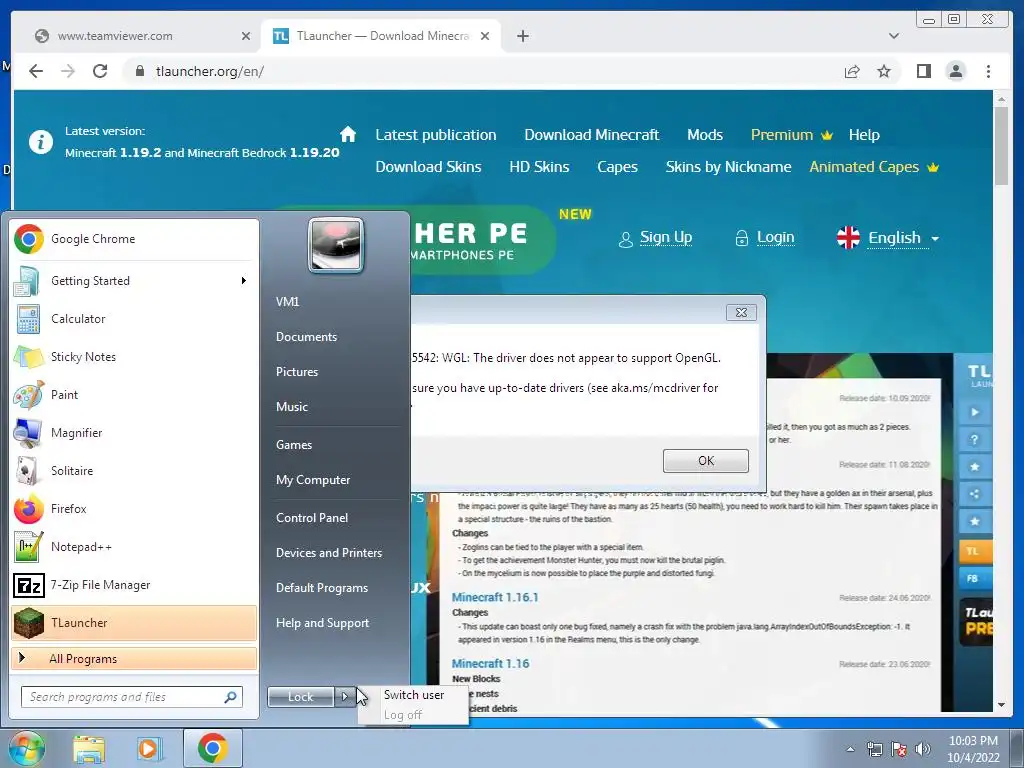This screenshot has width=1024, height=768.
Task: Open Download Skins link
Action: pos(428,167)
